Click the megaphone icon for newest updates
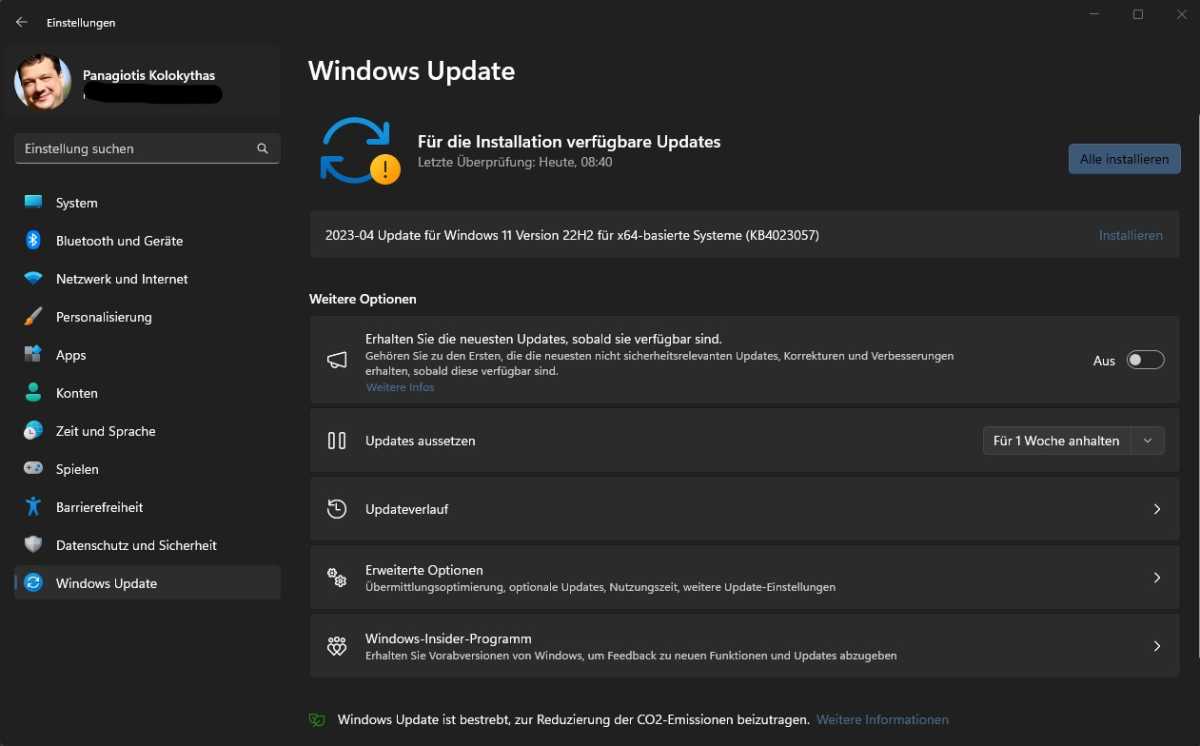1200x746 pixels. (337, 361)
